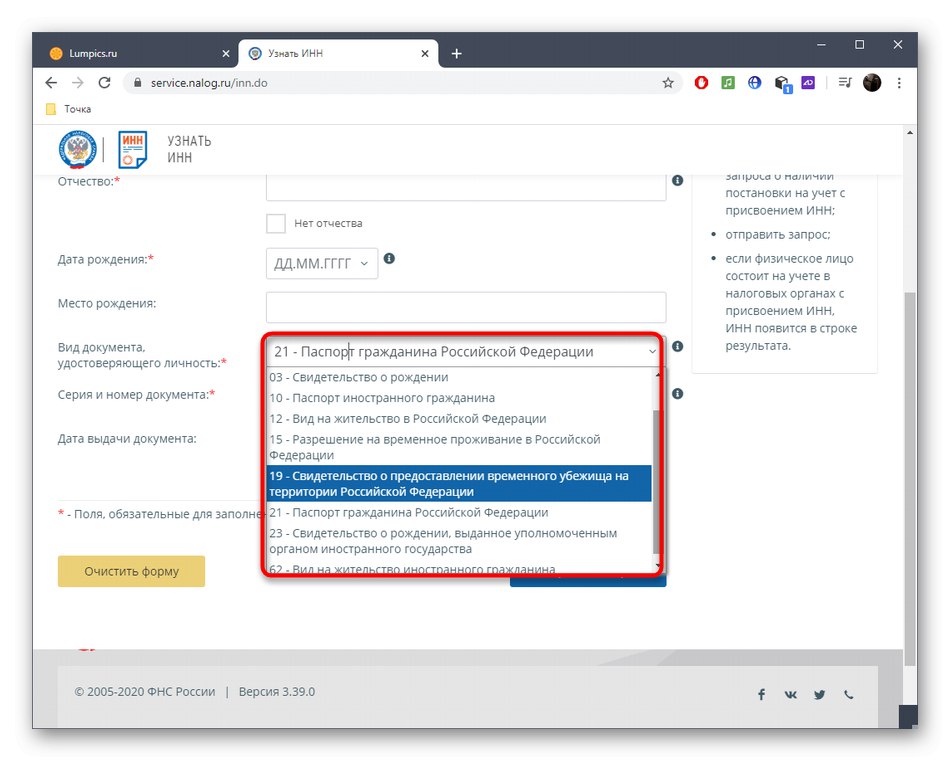This screenshot has width=950, height=761.
Task: Show info tooltip for Отчество field
Action: [x=677, y=181]
